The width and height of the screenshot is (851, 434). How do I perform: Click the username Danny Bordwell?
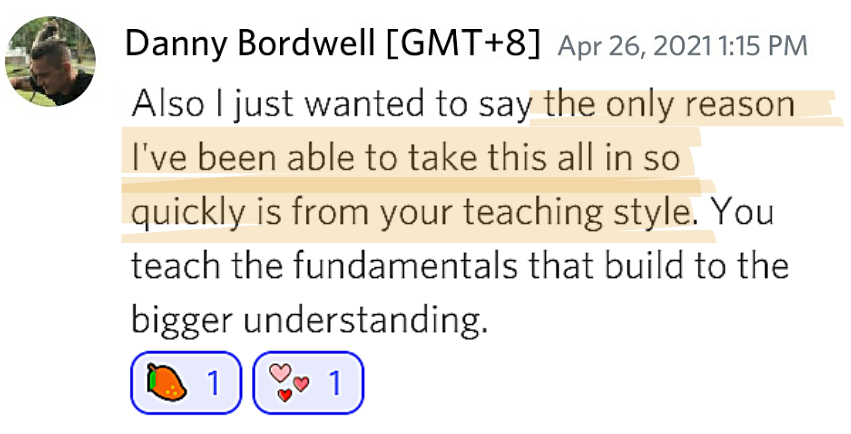[250, 43]
